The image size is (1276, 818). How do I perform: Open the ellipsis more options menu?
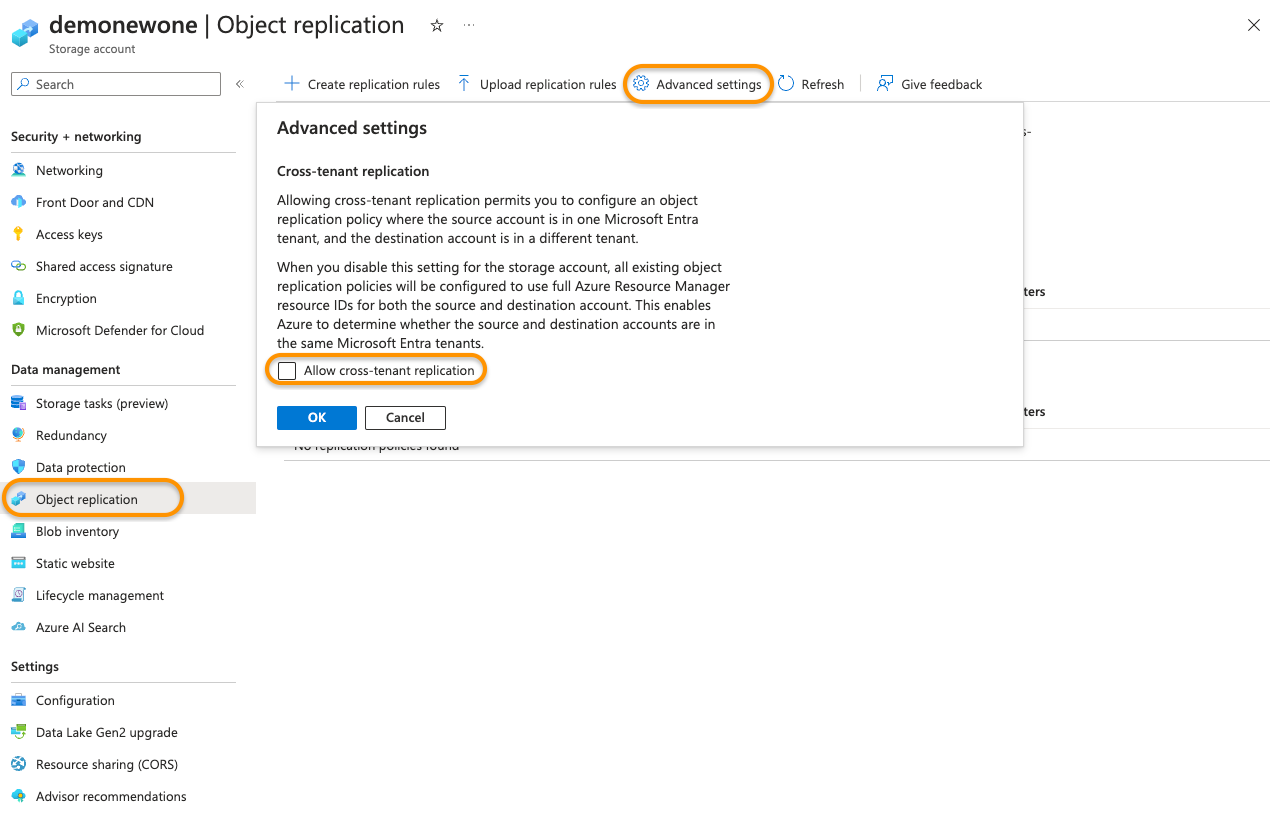pos(469,25)
